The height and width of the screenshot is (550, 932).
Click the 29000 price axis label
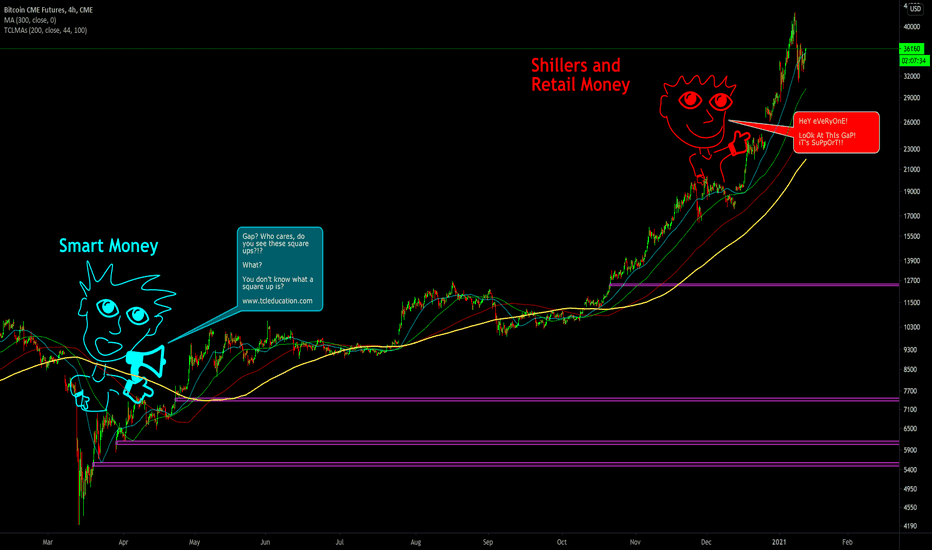click(911, 98)
